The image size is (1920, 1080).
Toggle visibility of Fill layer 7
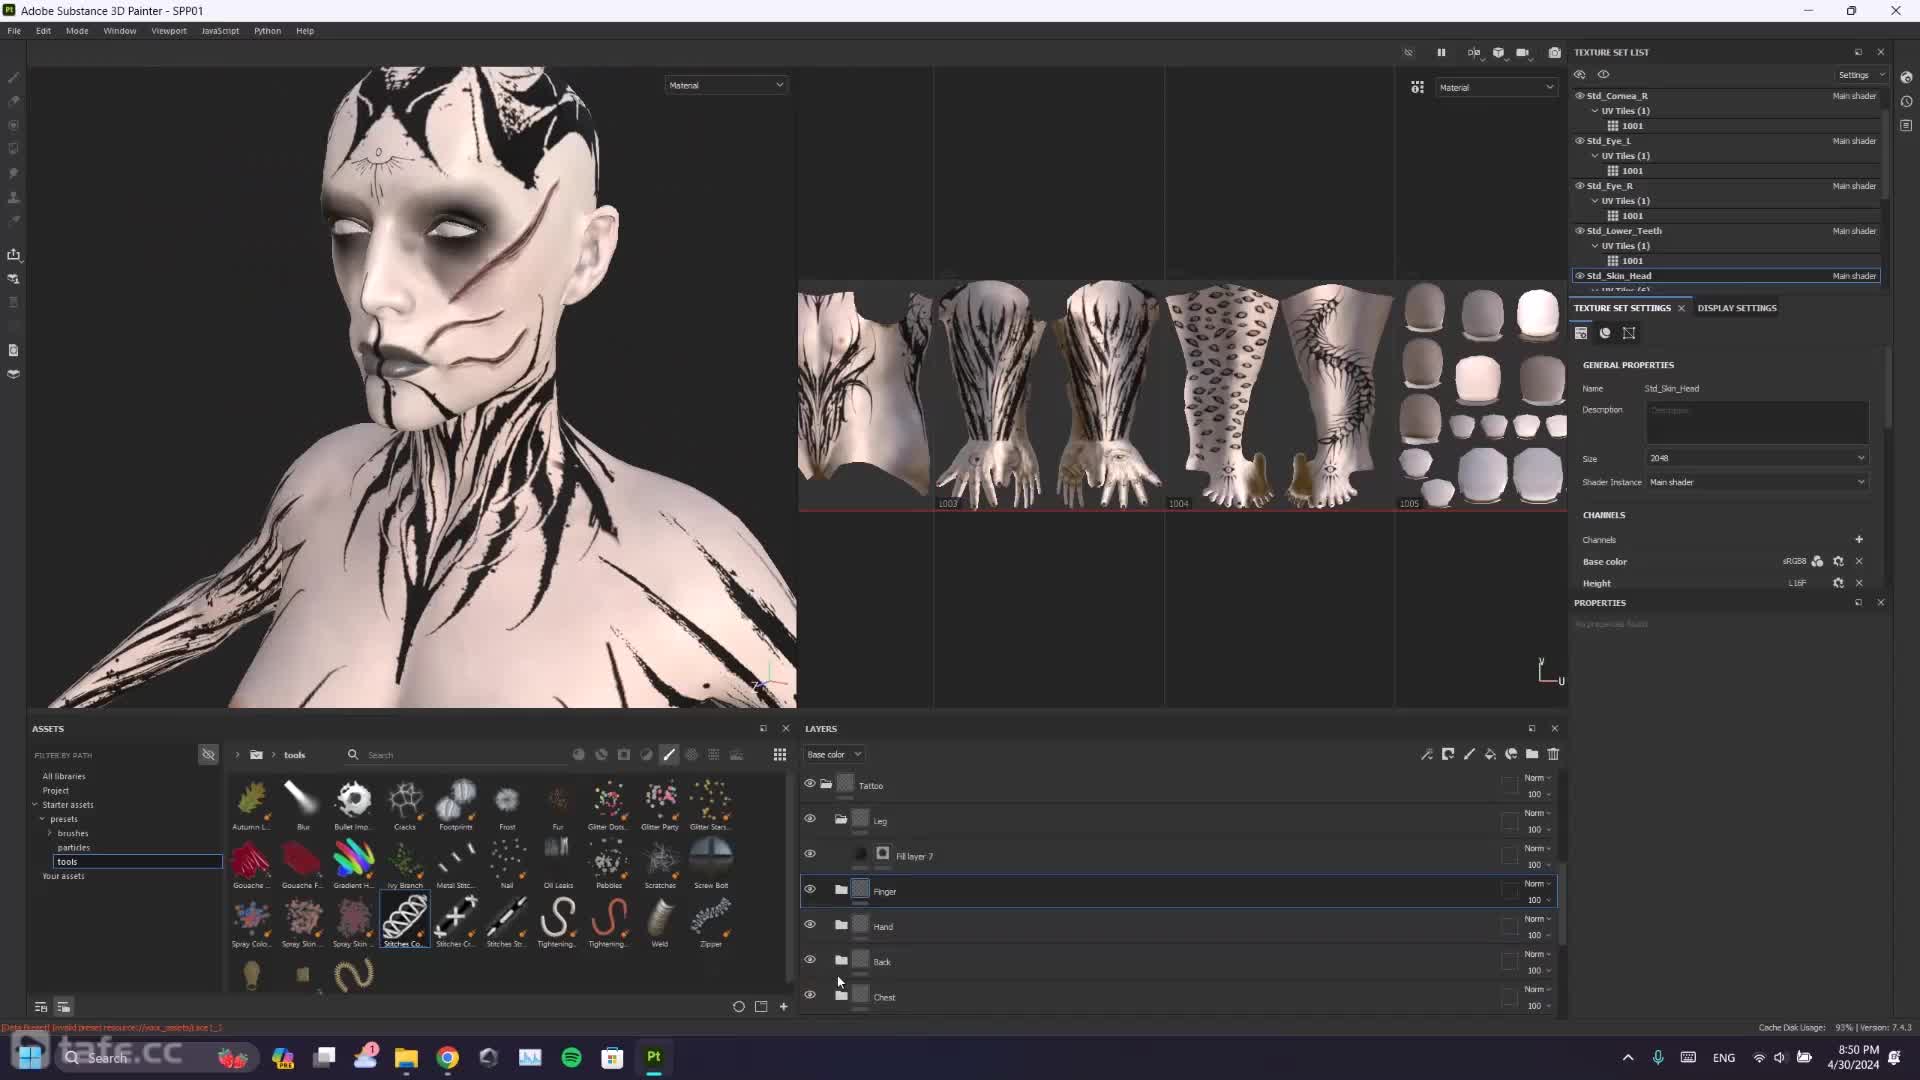click(x=809, y=854)
